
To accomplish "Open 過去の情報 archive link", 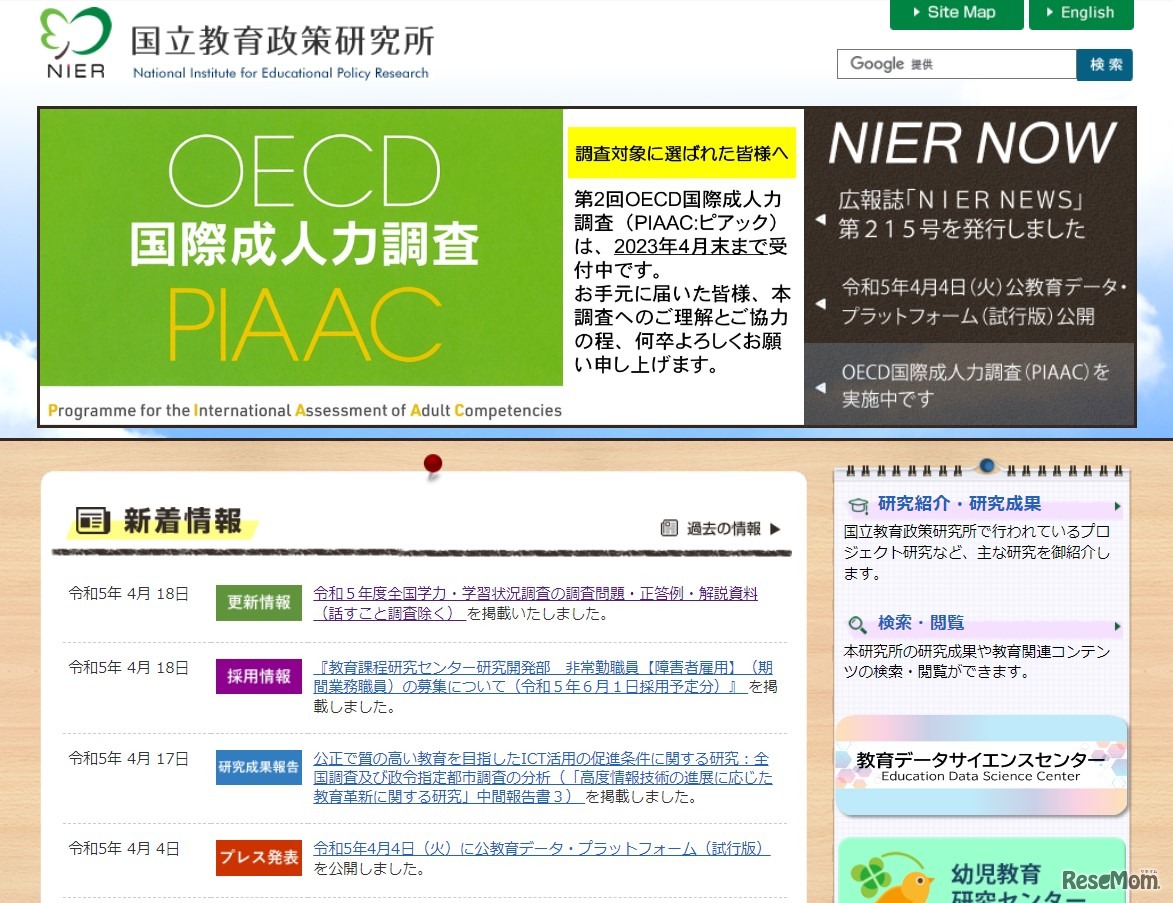I will [722, 529].
